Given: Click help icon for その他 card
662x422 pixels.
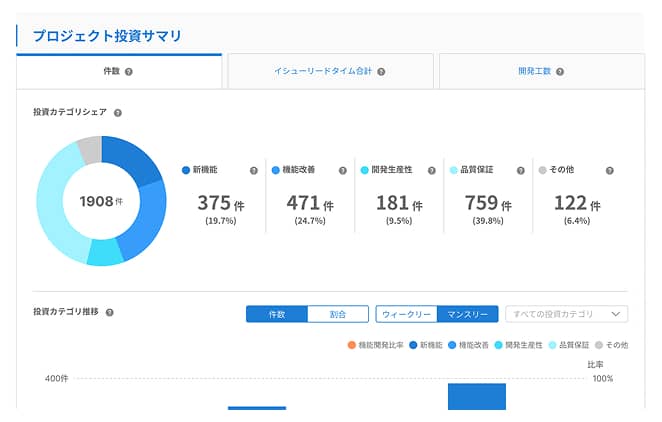Looking at the screenshot, I should click(610, 170).
